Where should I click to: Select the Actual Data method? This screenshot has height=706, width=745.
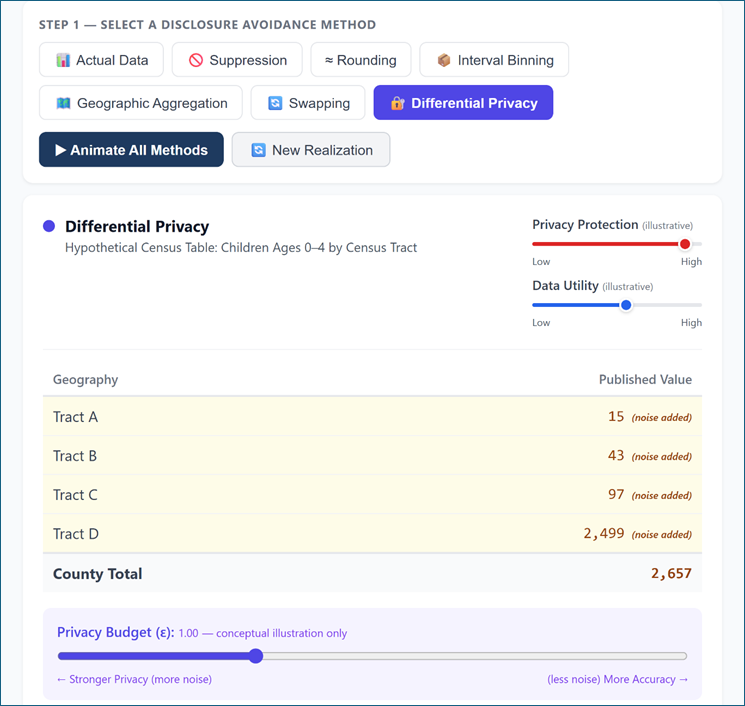[x=101, y=60]
